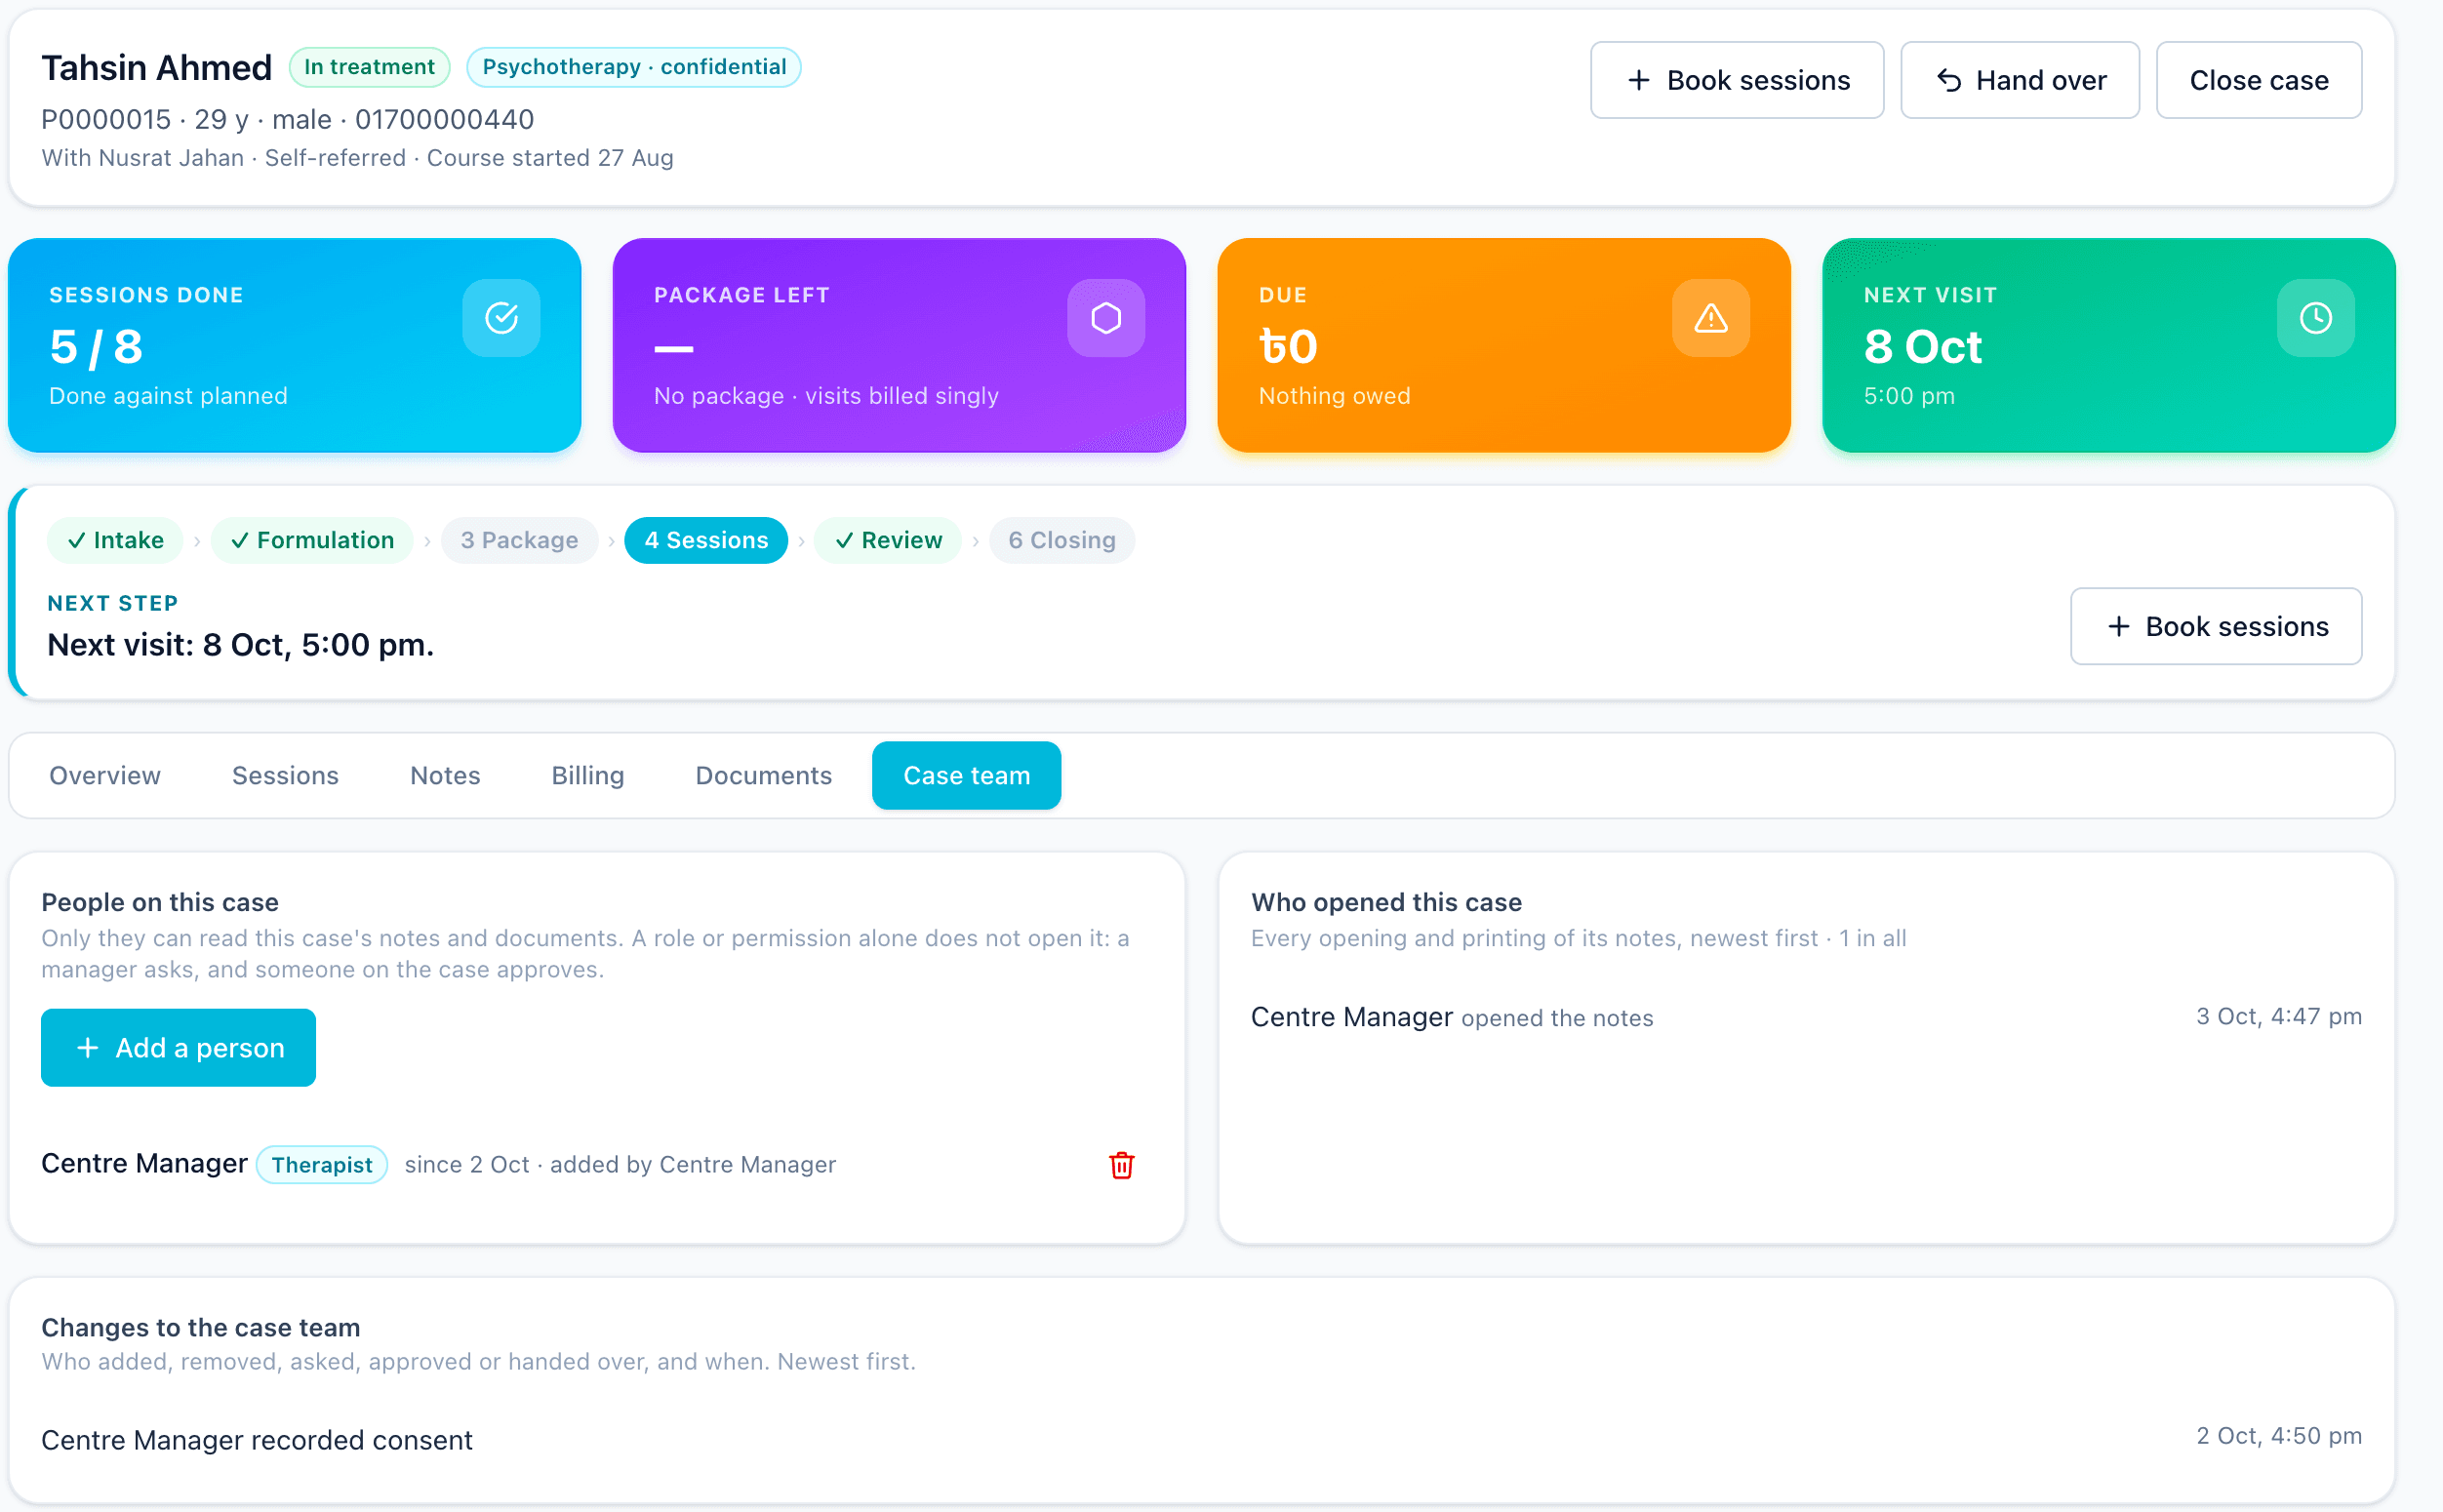
Task: Click the 'Centre Manager recorded consent' entry
Action: point(257,1440)
